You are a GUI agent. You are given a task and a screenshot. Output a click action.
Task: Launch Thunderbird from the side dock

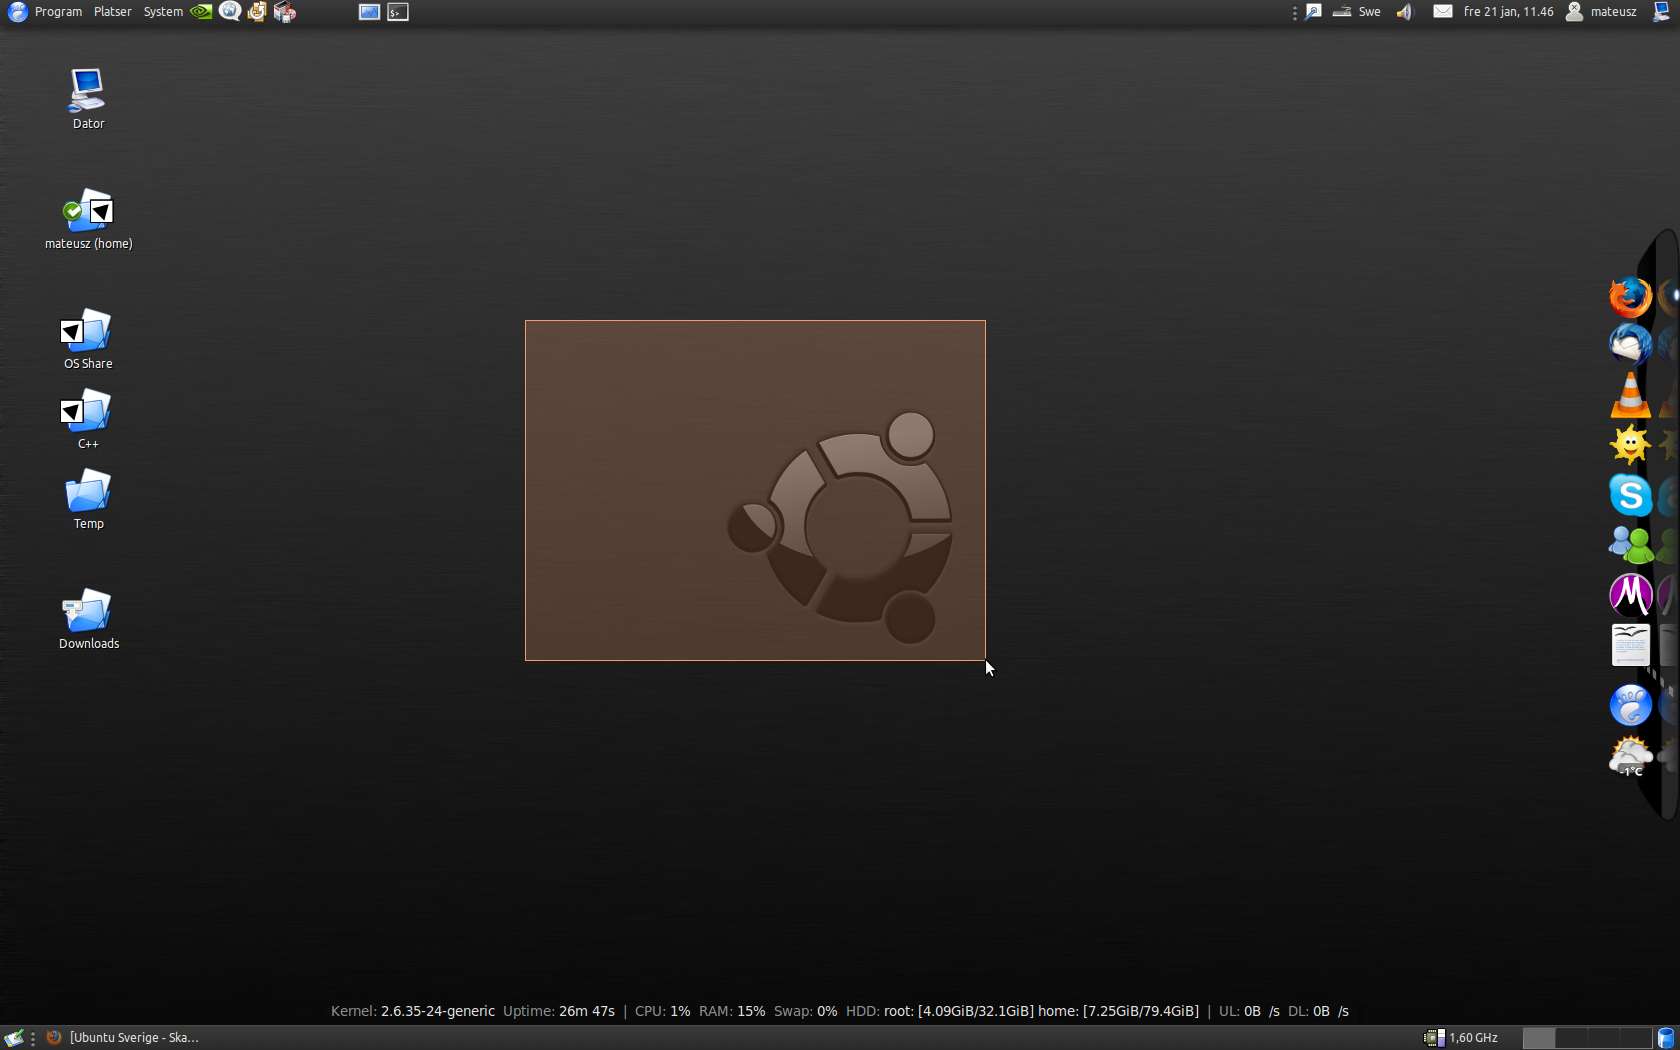pos(1630,344)
